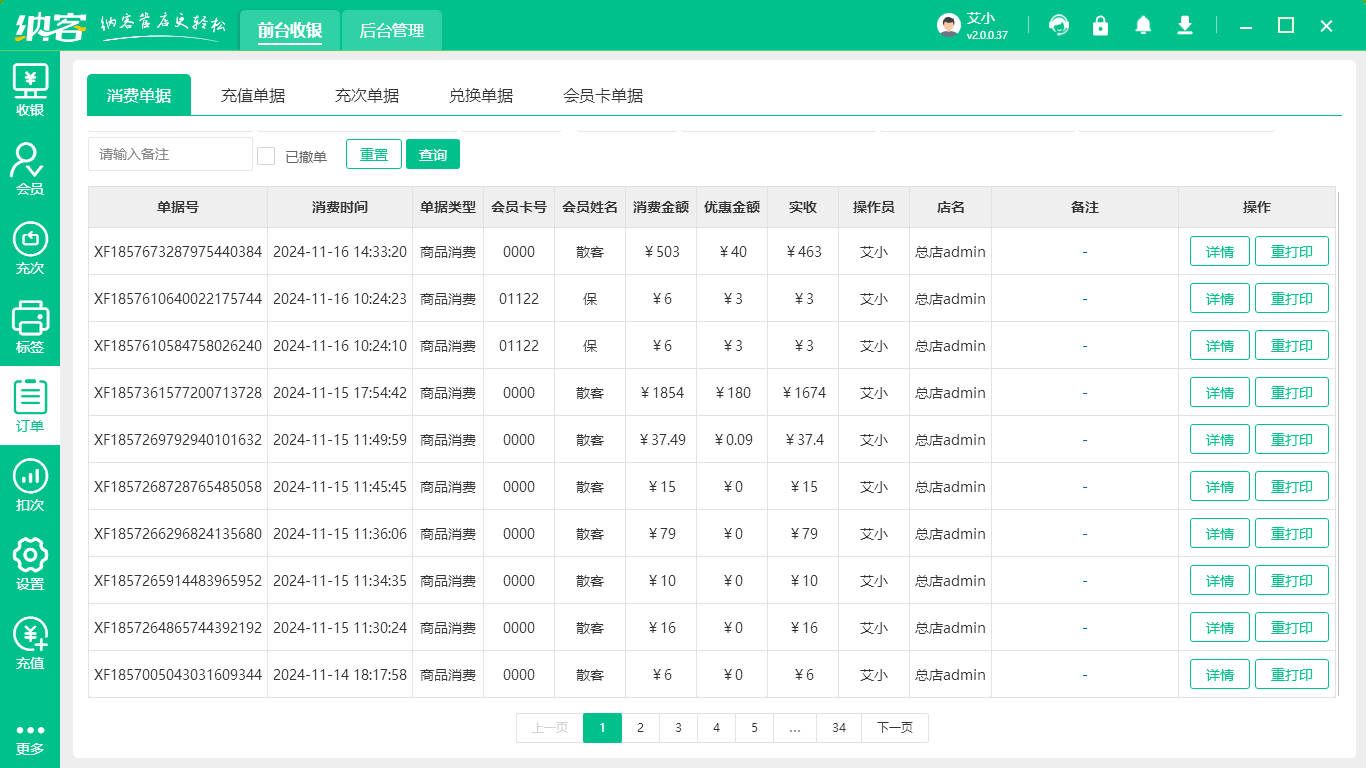Select the 兑换单据 tab
1366x768 pixels.
point(481,95)
